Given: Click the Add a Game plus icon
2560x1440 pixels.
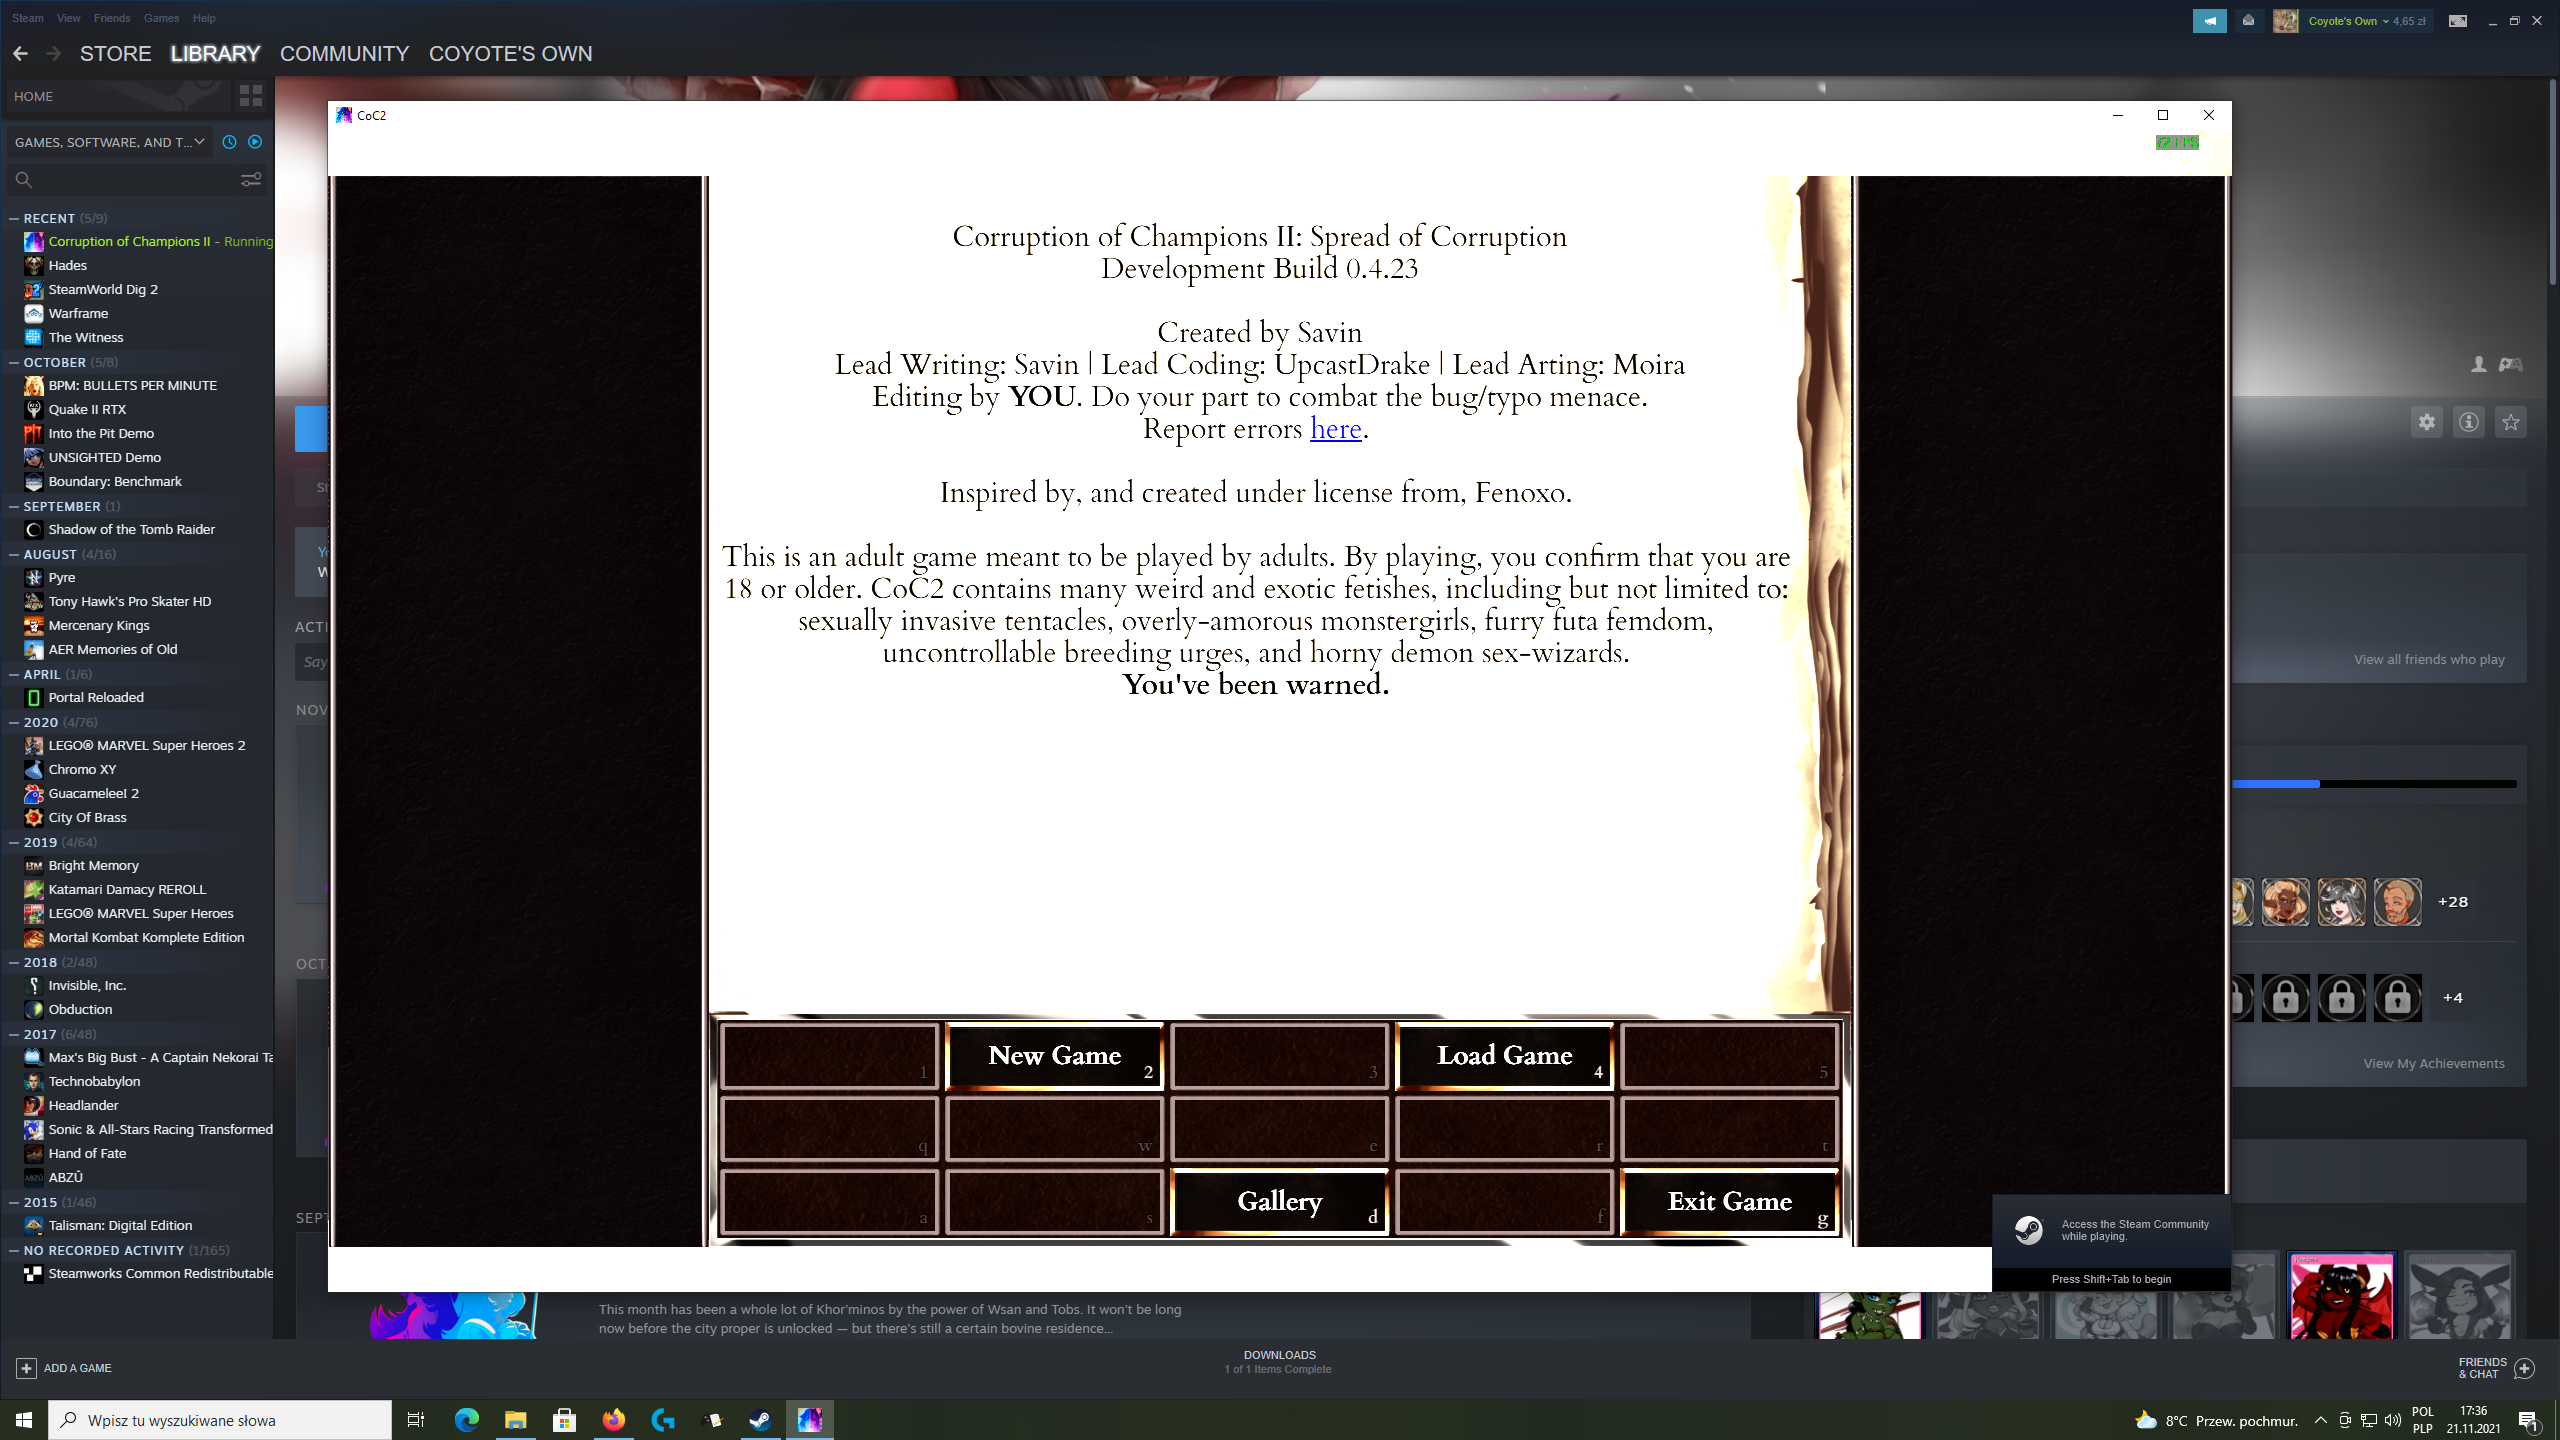Looking at the screenshot, I should [x=27, y=1368].
